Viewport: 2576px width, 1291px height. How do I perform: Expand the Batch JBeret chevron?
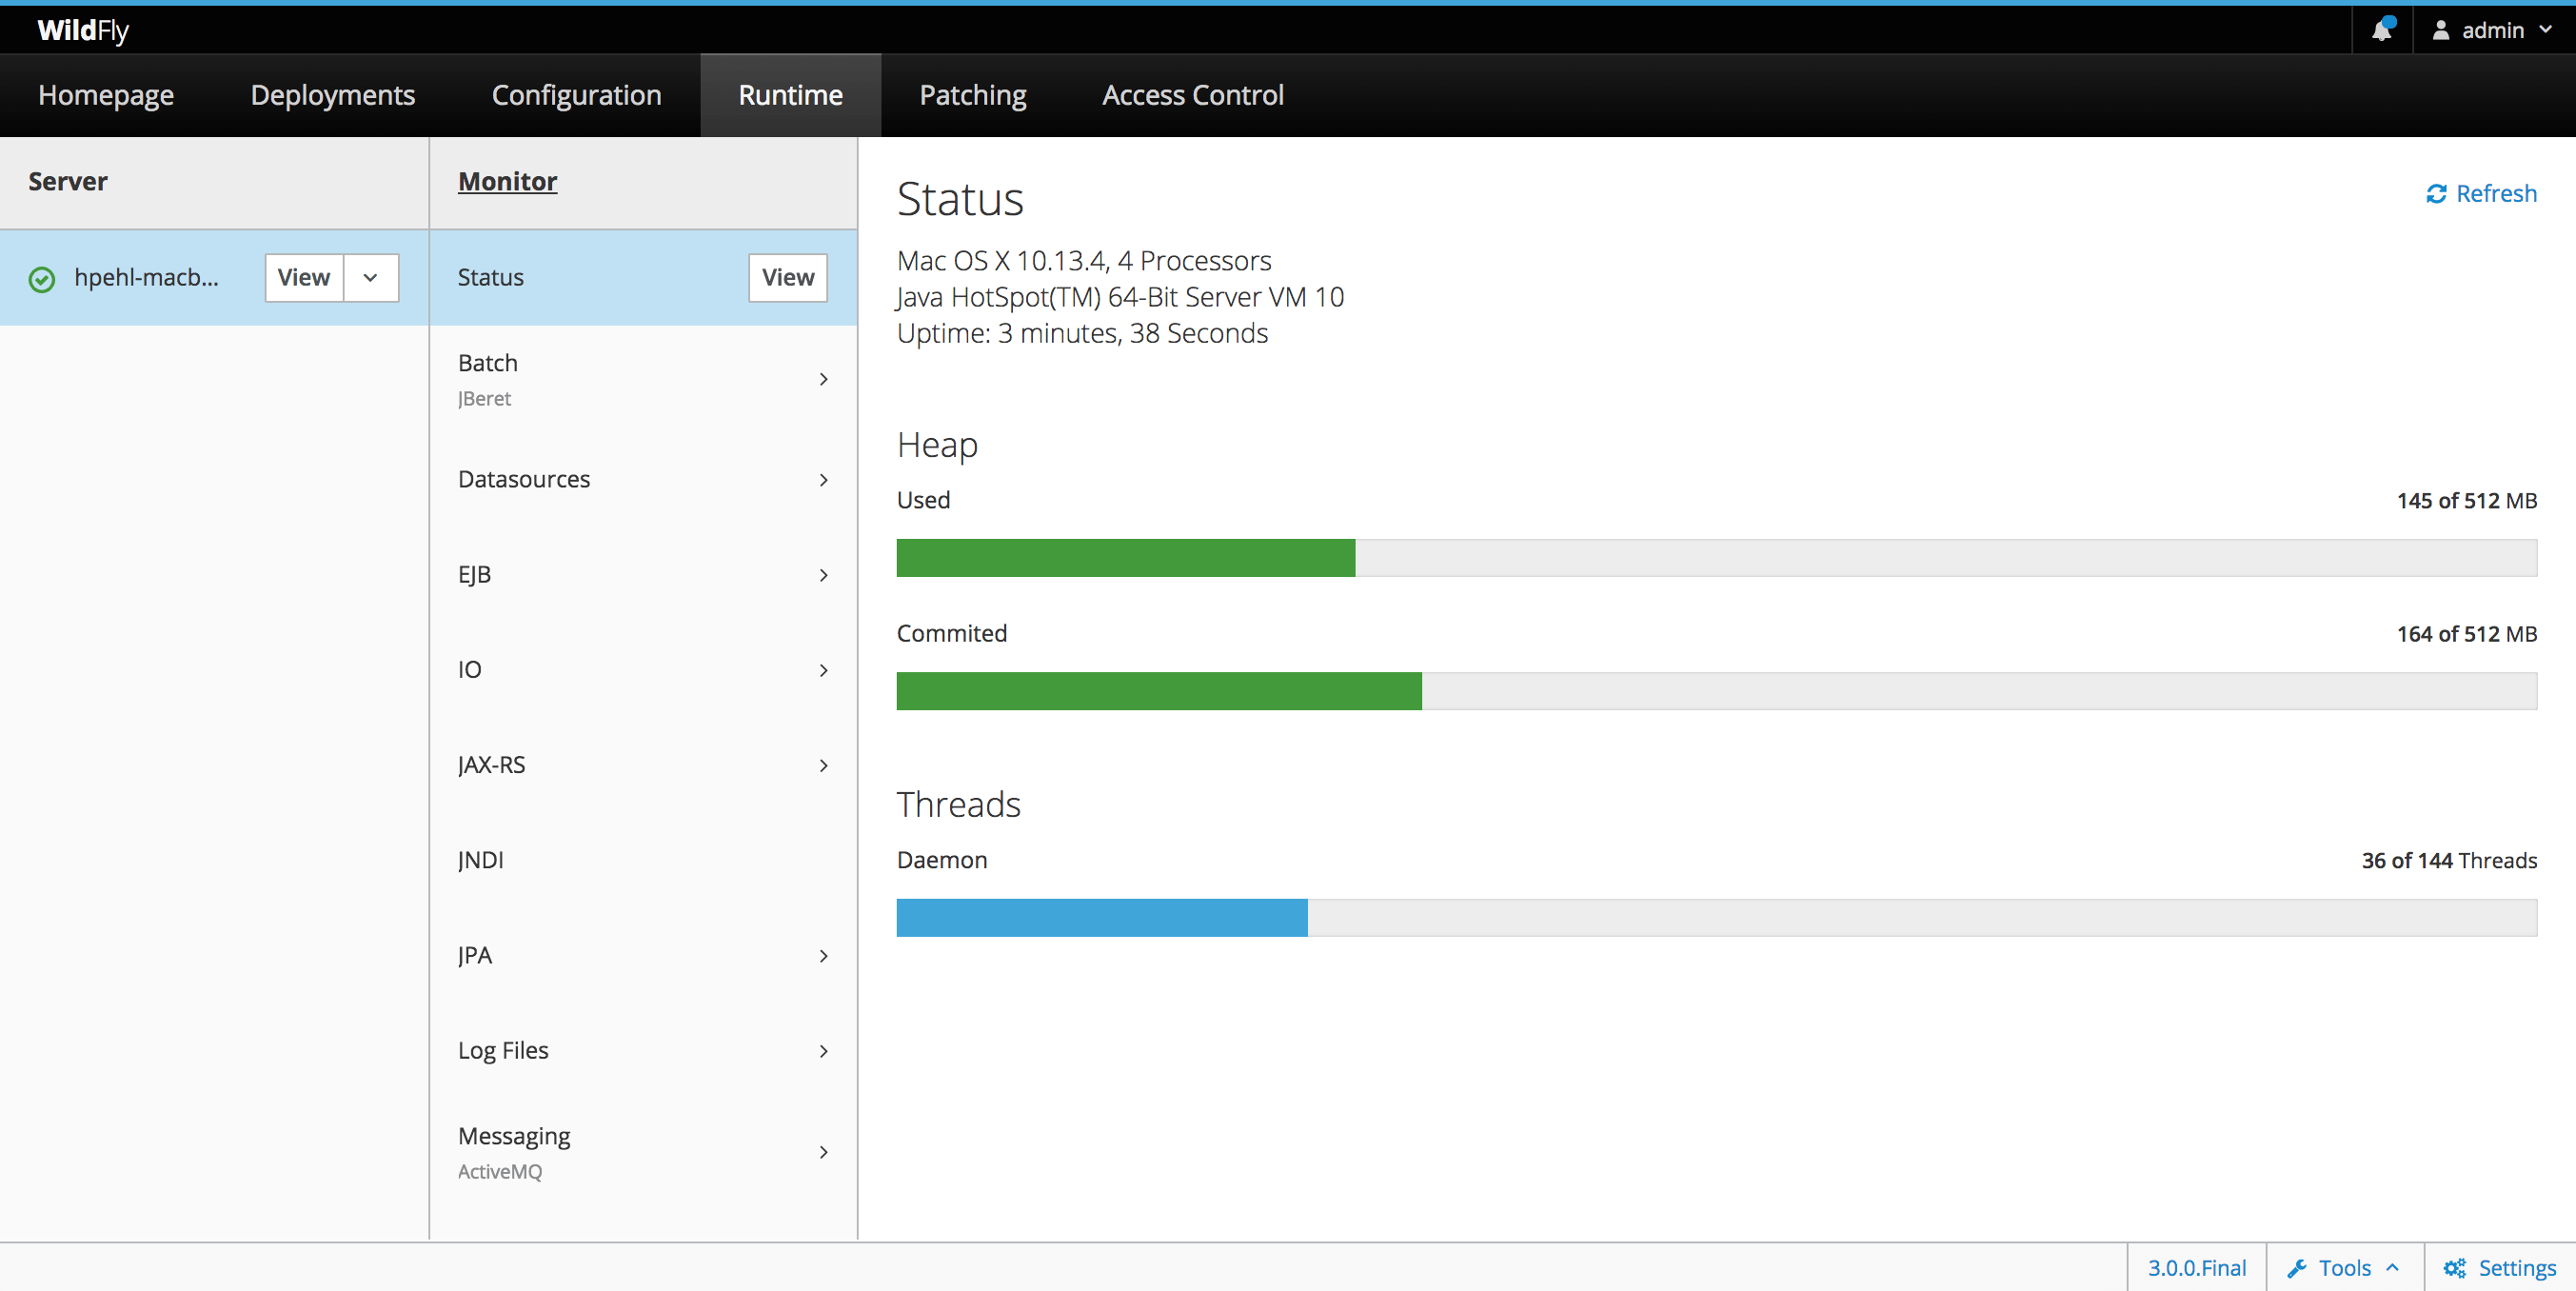[823, 379]
